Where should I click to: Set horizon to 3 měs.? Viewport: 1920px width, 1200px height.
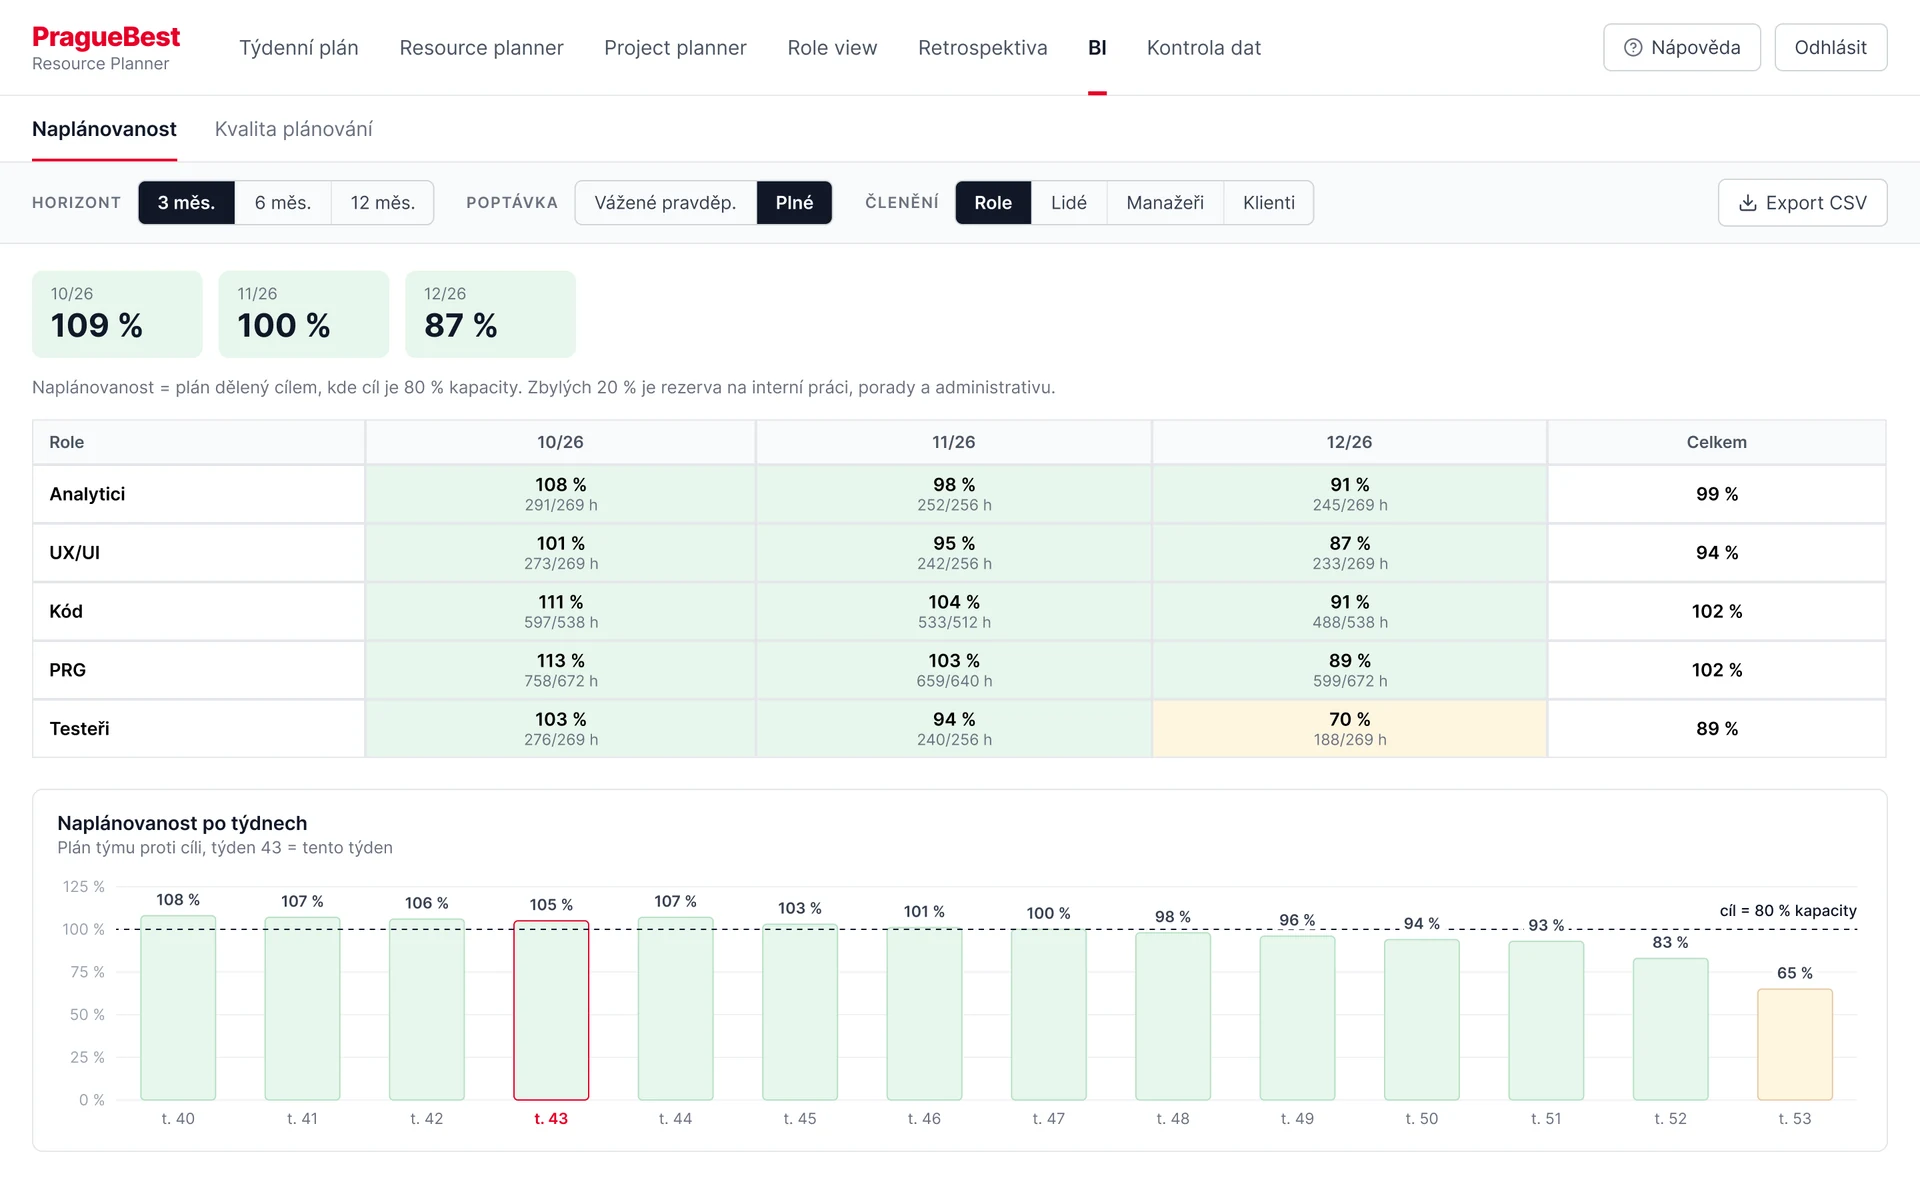click(186, 203)
